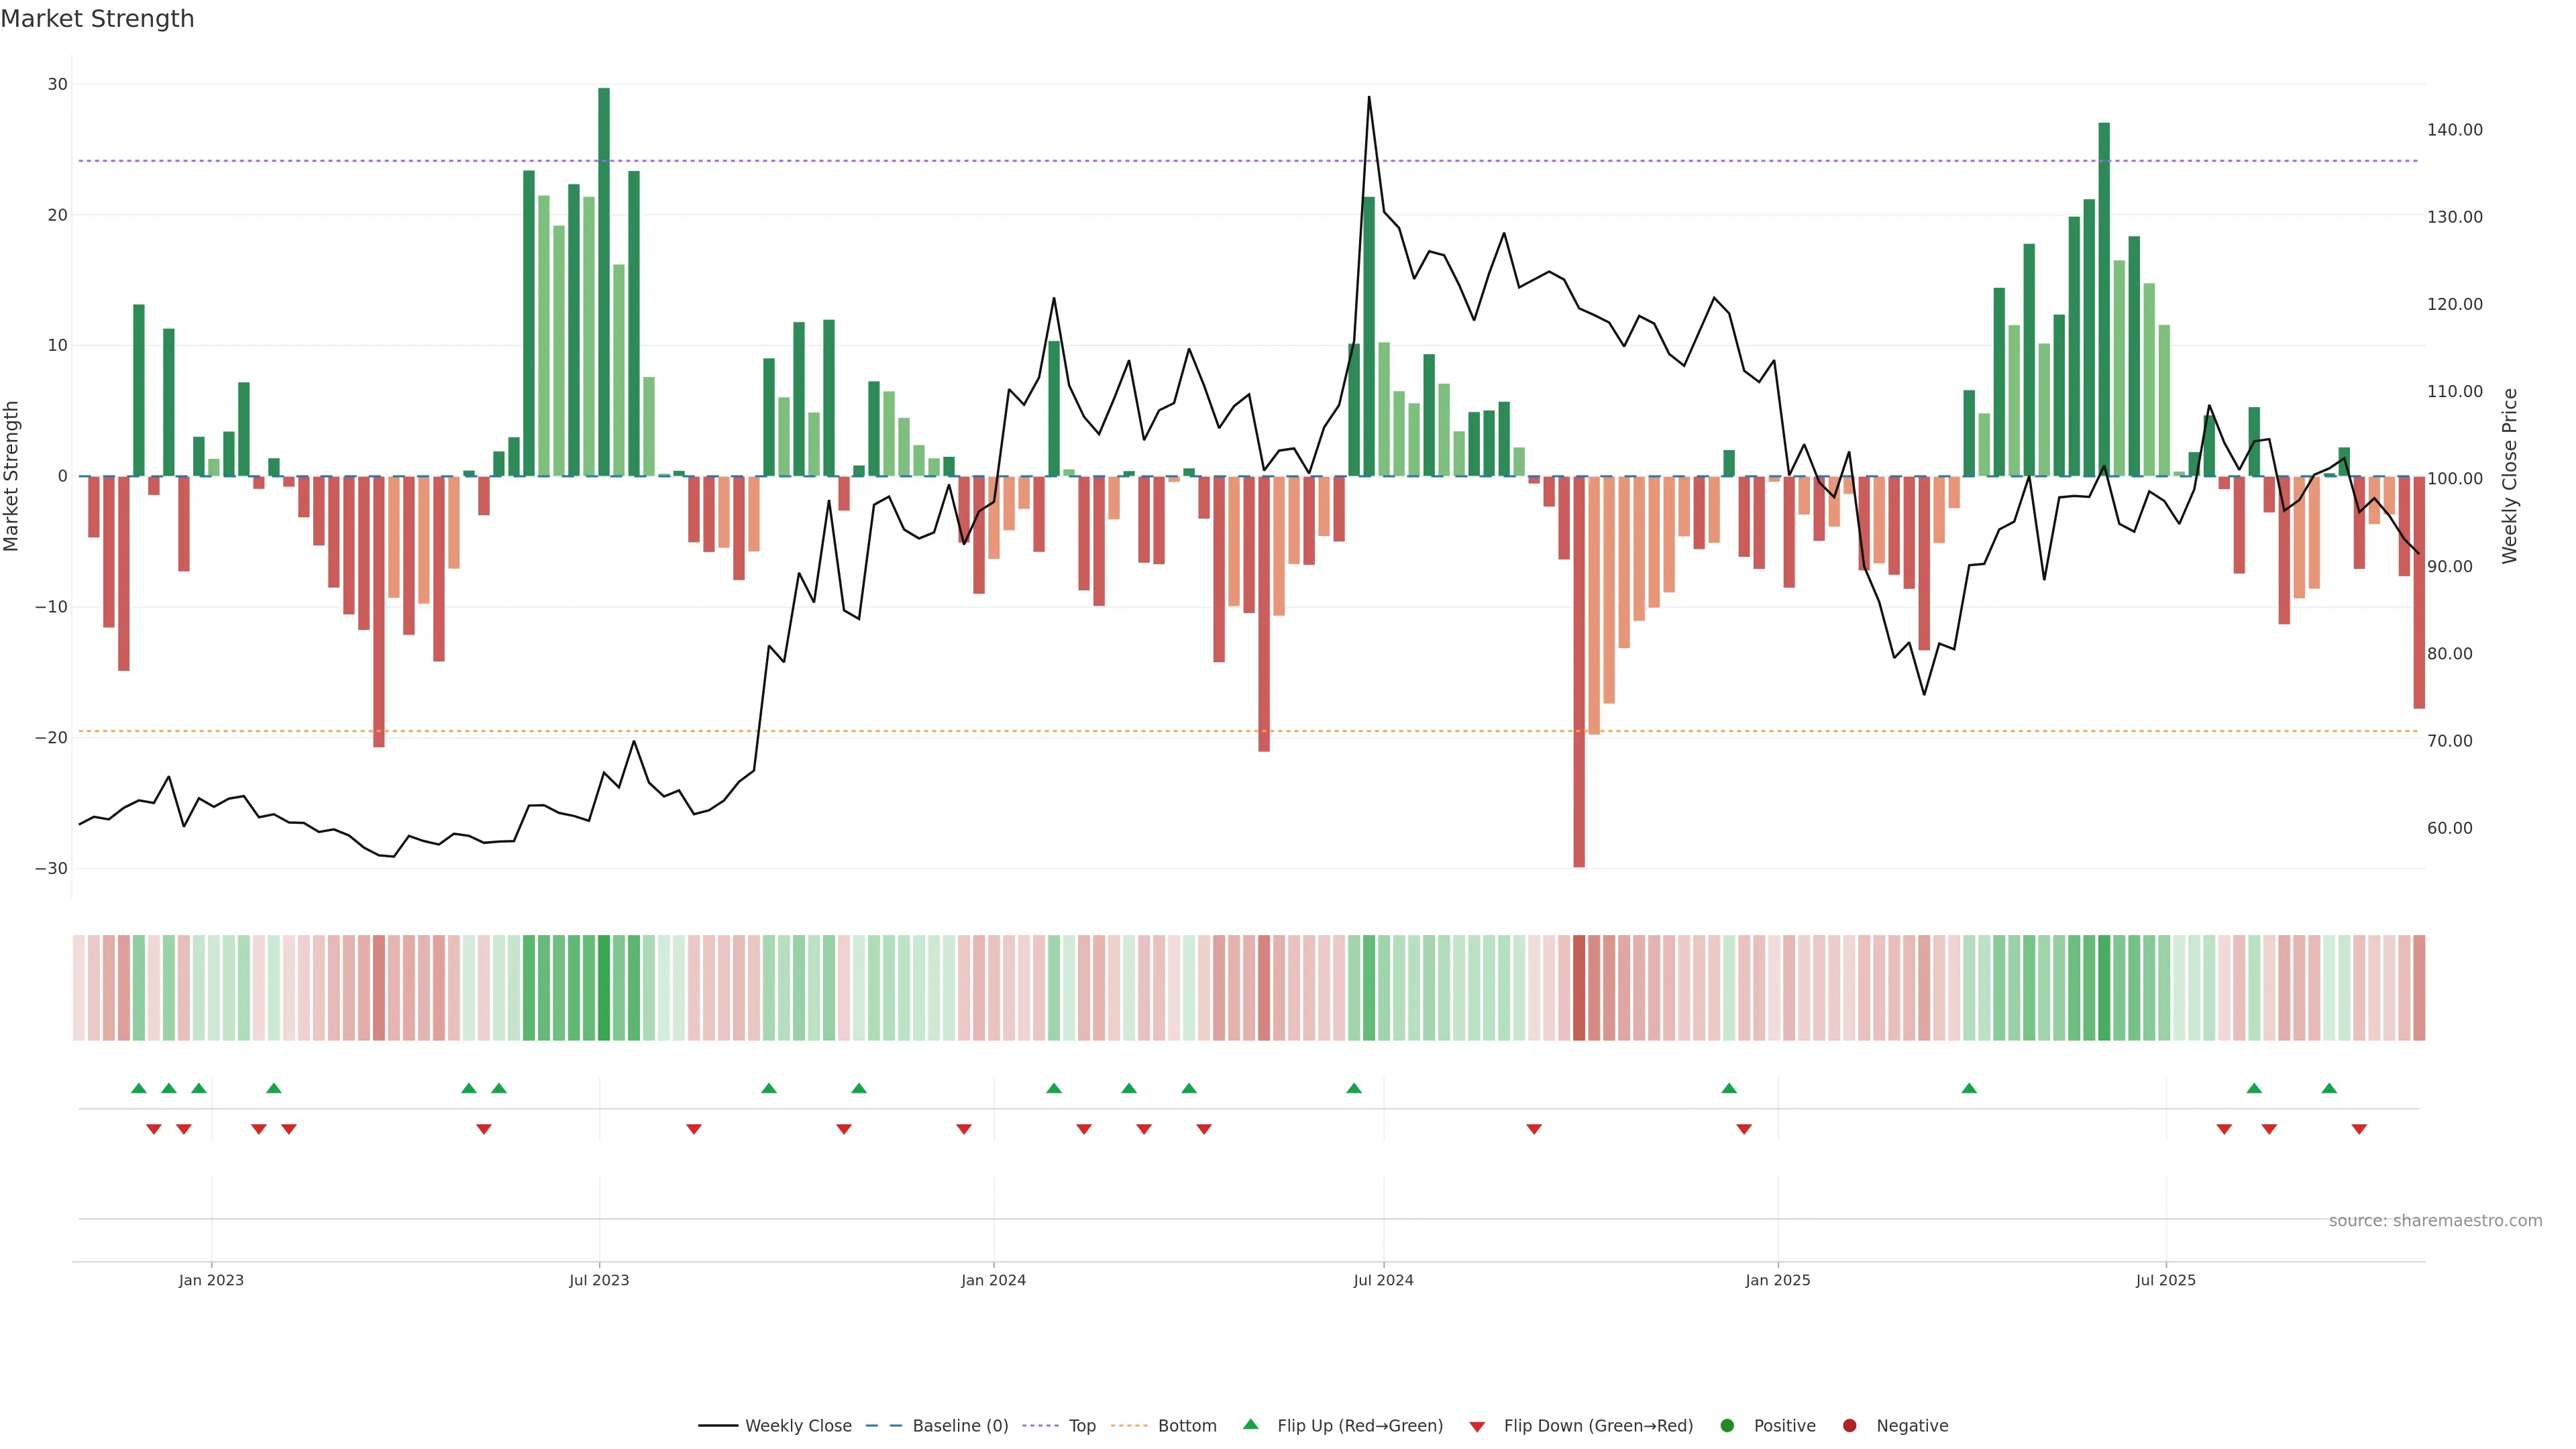Click the leftmost red flip-down triangle marker

point(154,1129)
